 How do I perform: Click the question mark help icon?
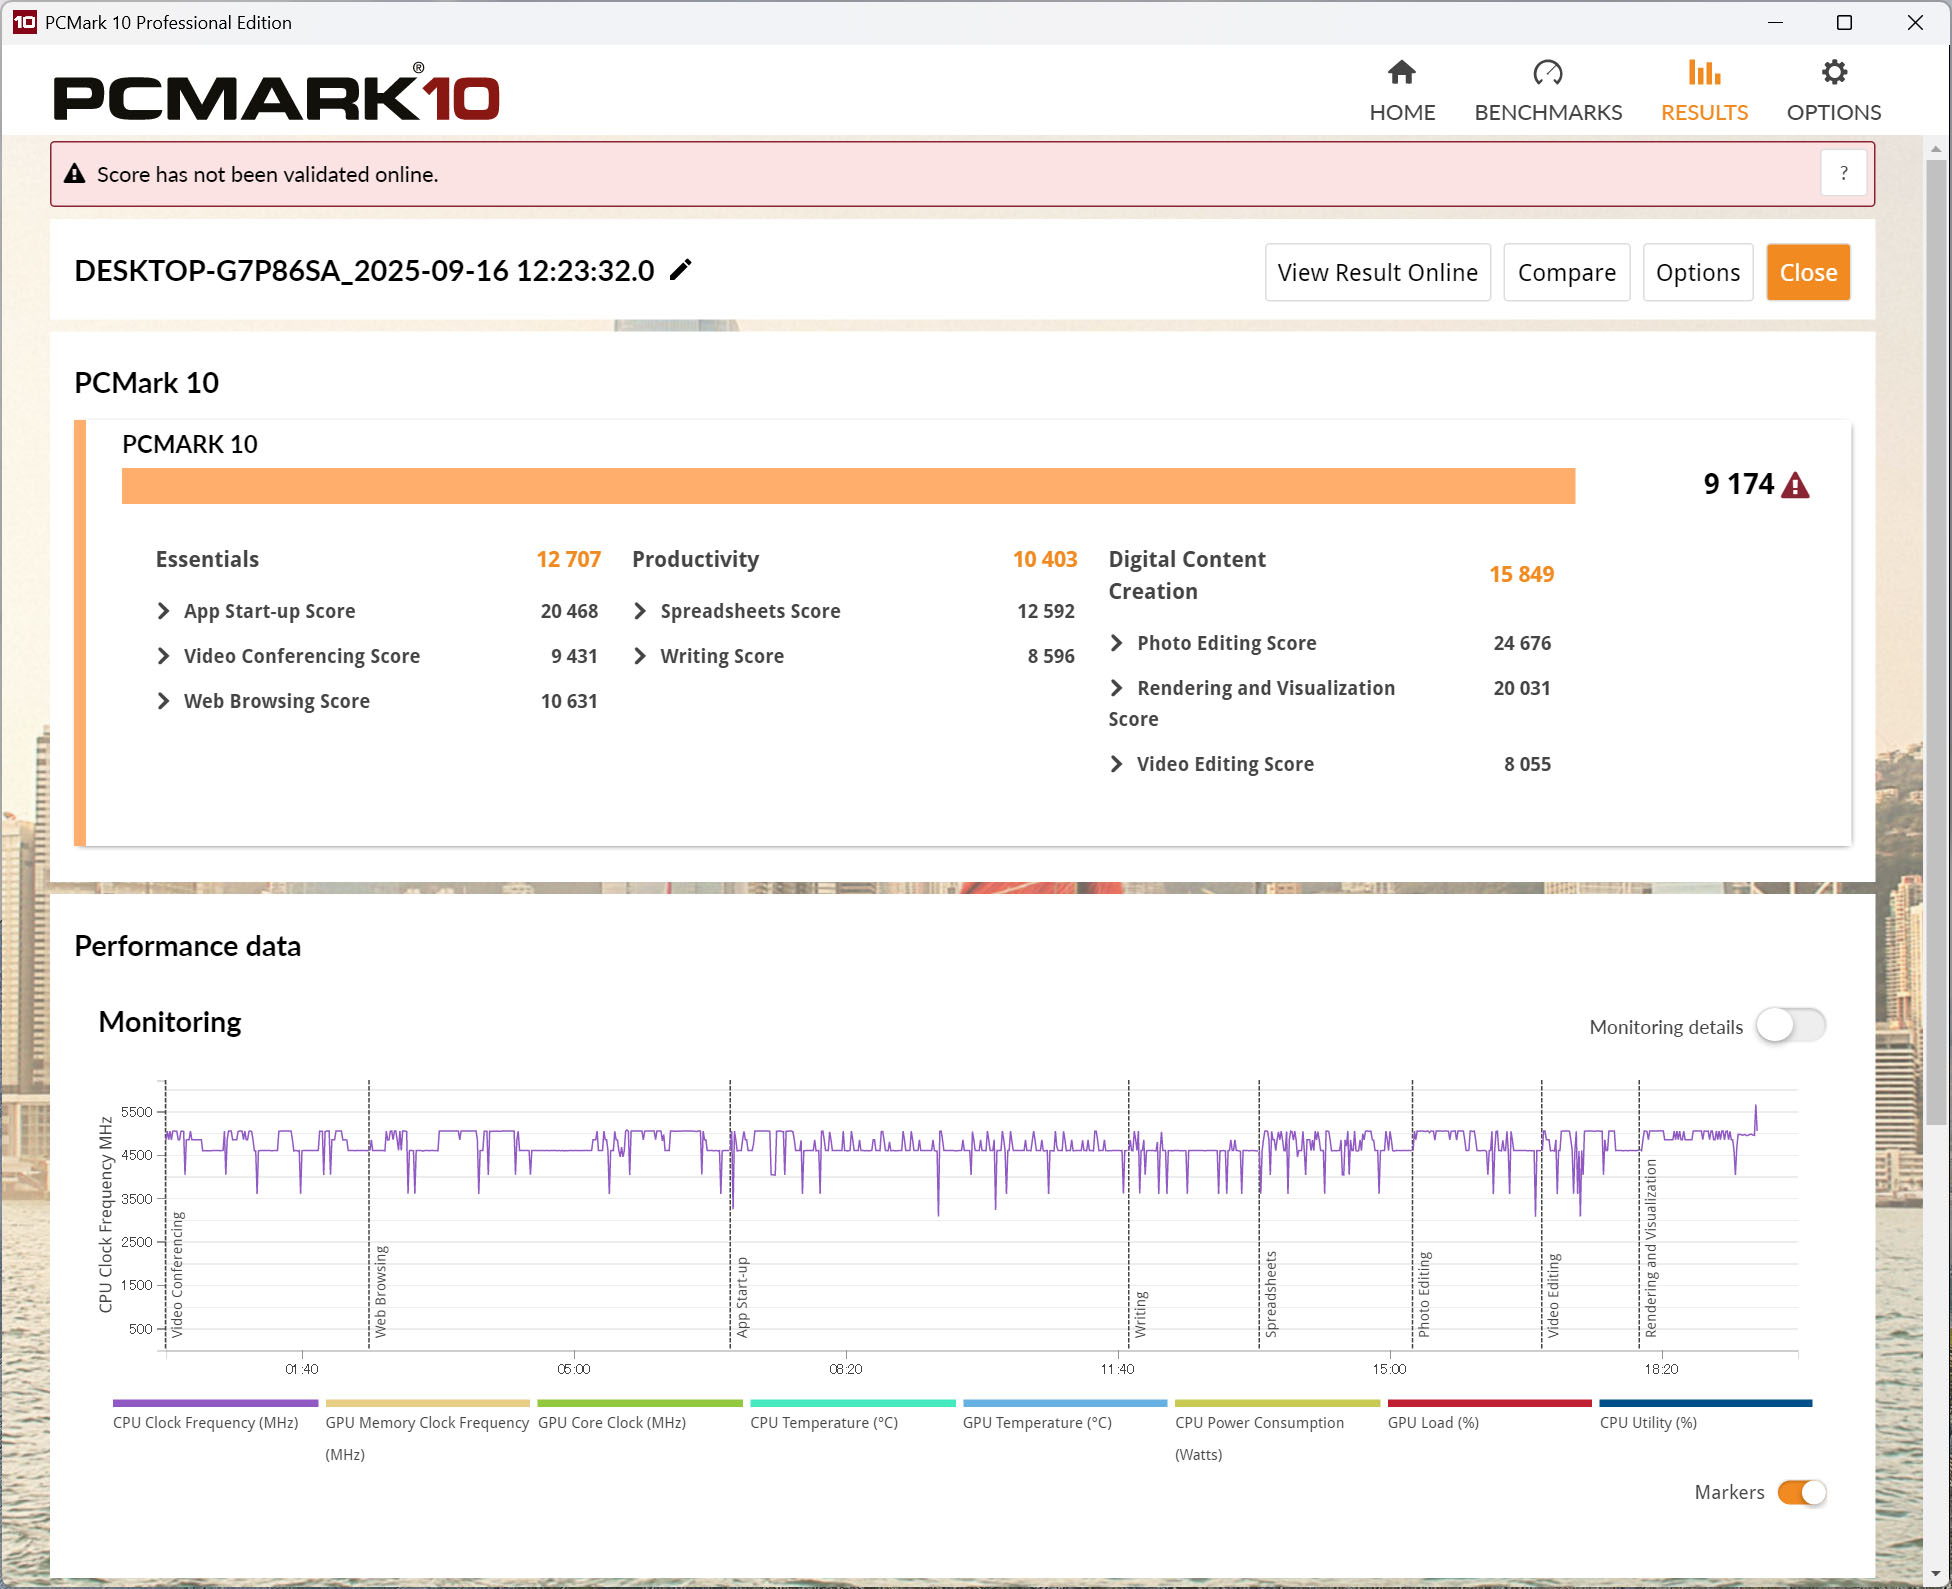coord(1843,174)
